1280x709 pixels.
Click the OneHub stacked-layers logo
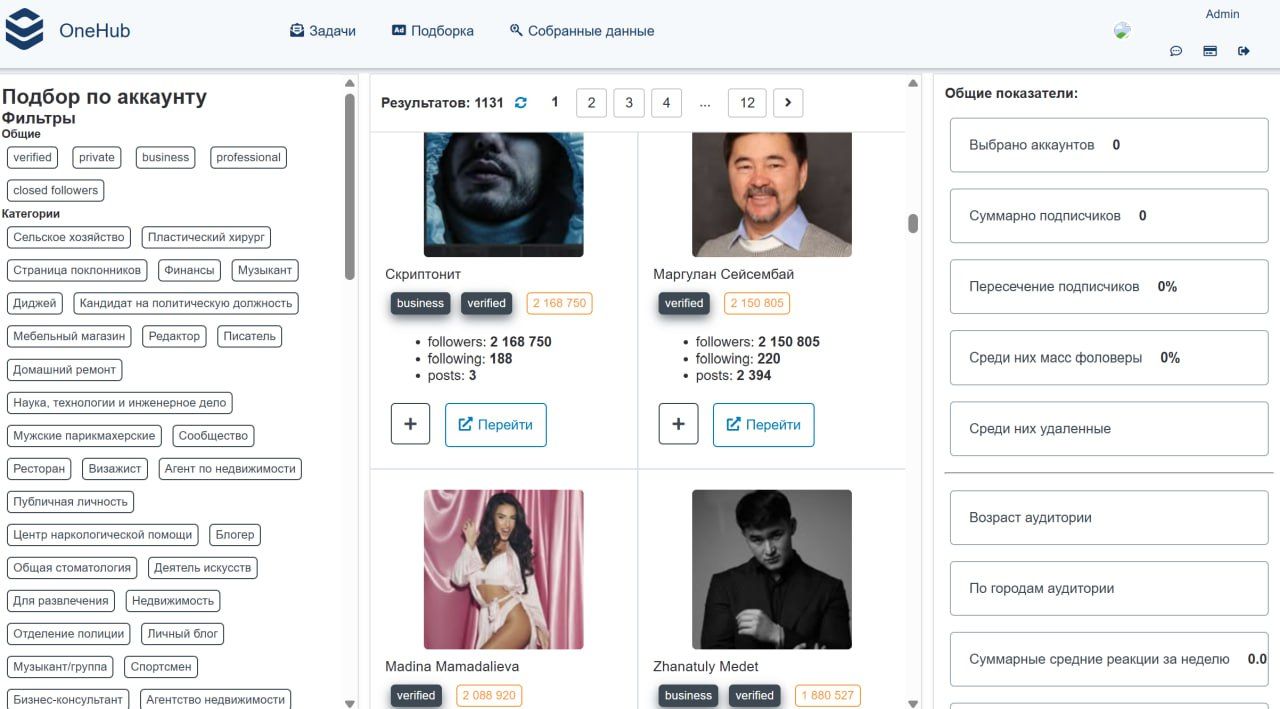click(x=24, y=29)
